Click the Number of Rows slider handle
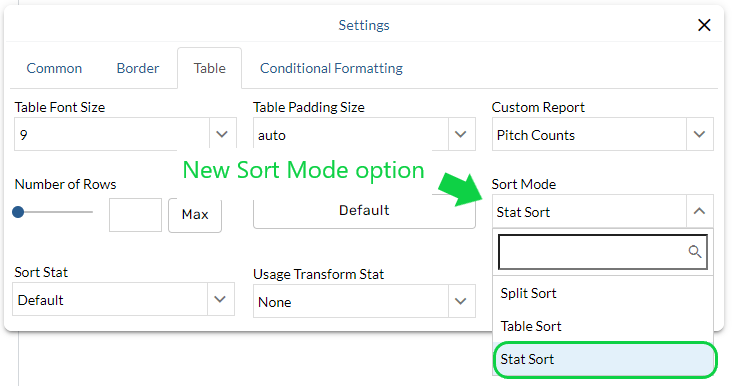The height and width of the screenshot is (386, 736). 18,212
